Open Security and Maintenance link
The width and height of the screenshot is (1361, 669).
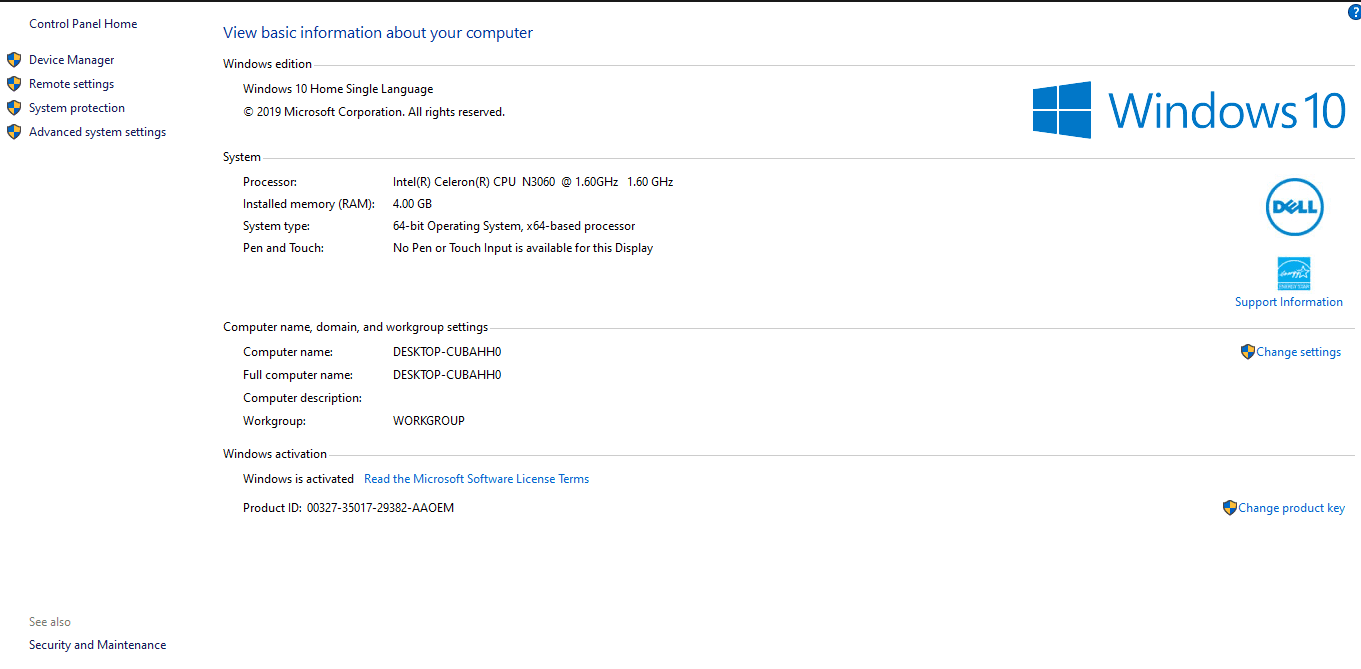tap(98, 645)
